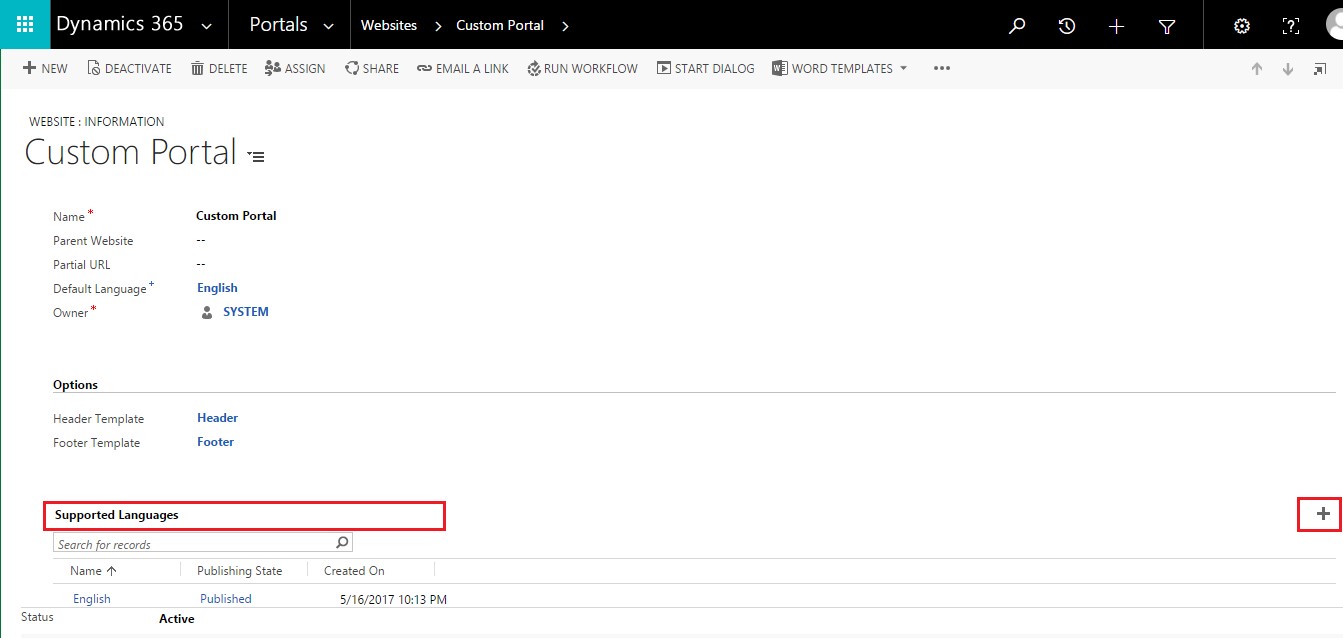Open the user profile avatar
1343x638 pixels.
coord(1333,26)
